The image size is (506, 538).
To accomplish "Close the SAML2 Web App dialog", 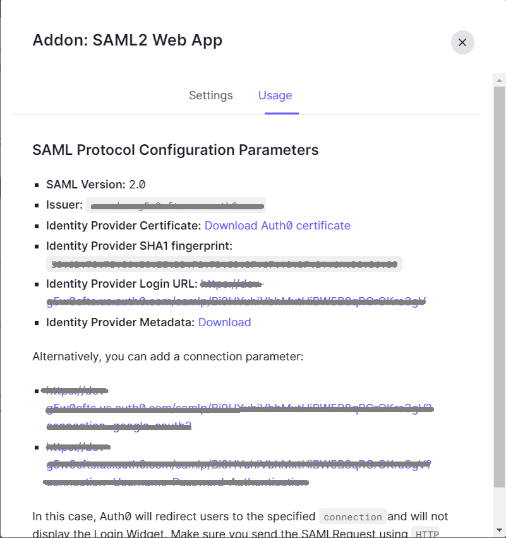I will pyautogui.click(x=462, y=42).
